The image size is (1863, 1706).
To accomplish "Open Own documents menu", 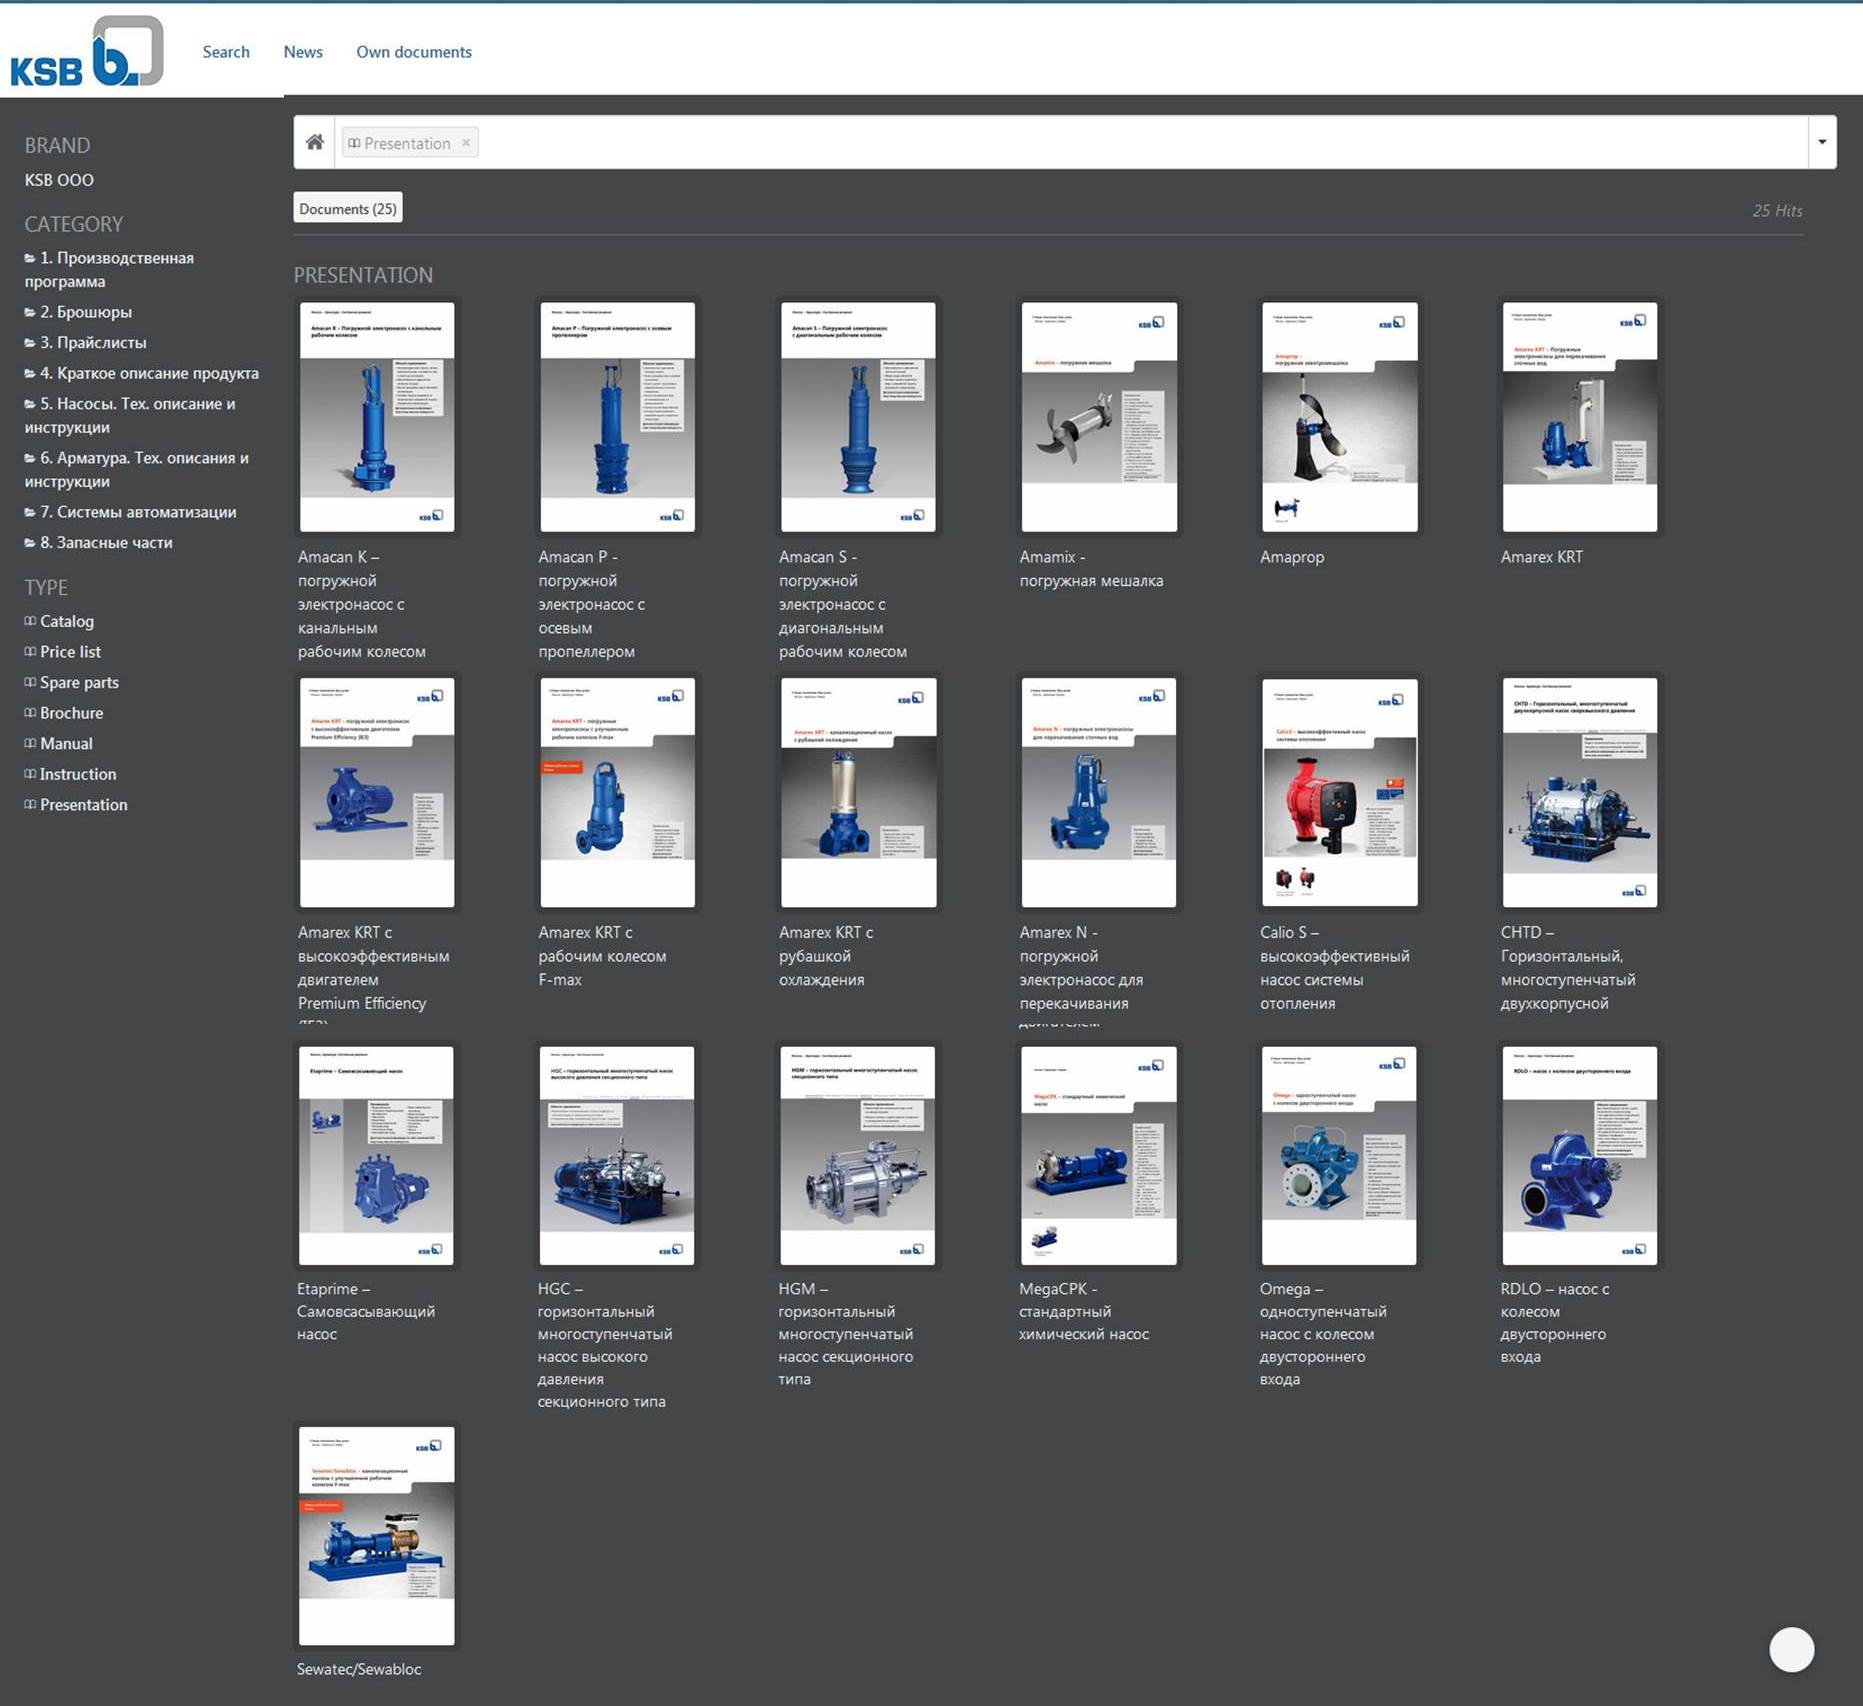I will 414,52.
